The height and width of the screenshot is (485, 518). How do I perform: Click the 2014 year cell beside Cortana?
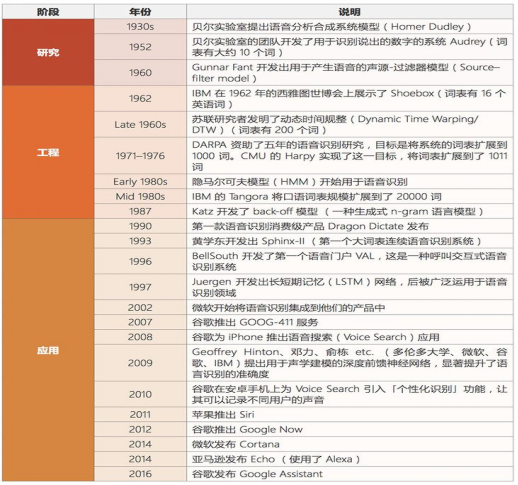tap(140, 444)
